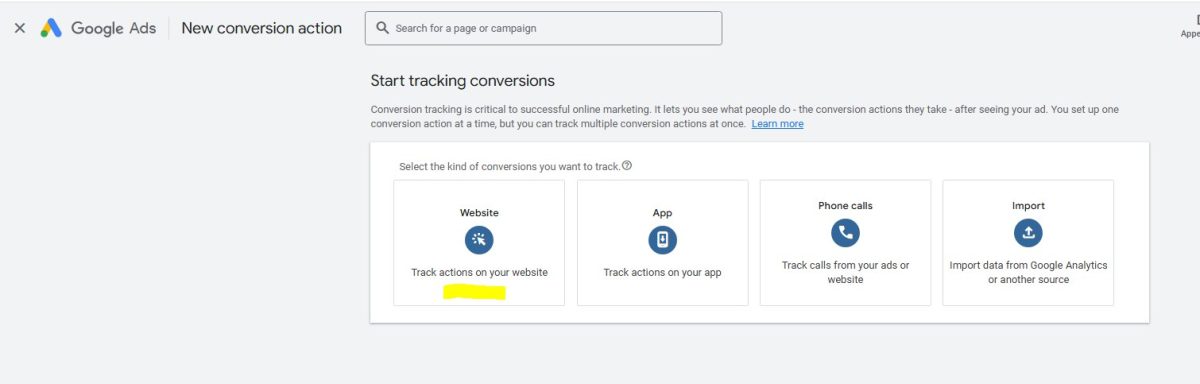Screen dimensions: 1200x384
Task: Open the partially visible Appearance icon at top right
Action: click(1192, 25)
